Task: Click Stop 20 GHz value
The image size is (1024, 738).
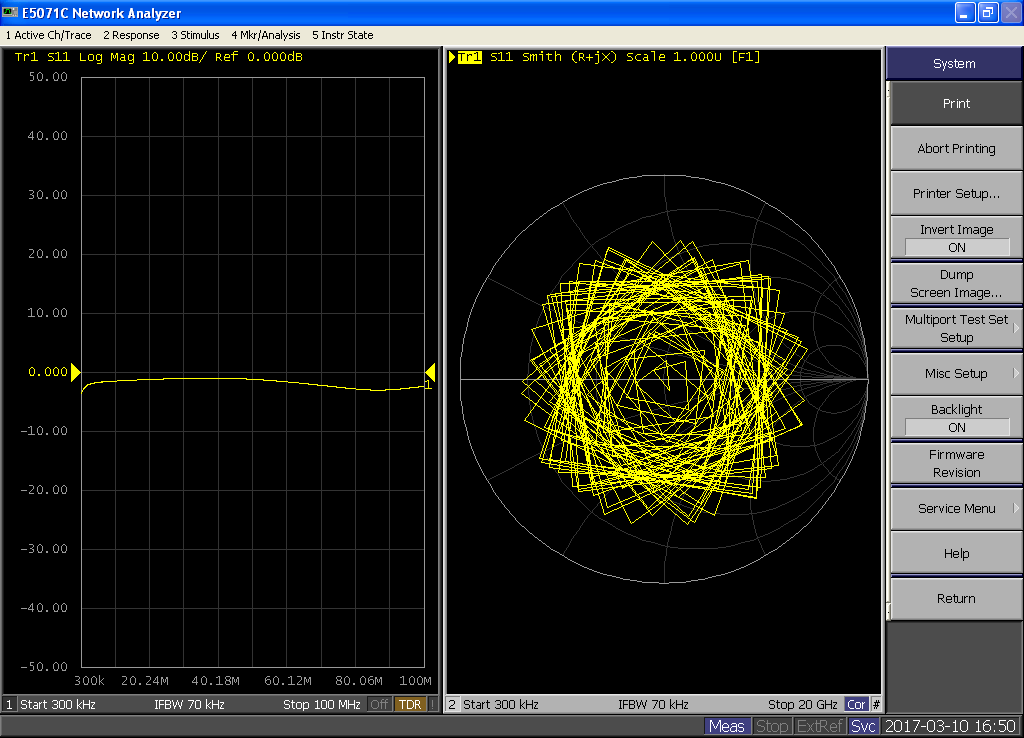Action: pyautogui.click(x=803, y=705)
